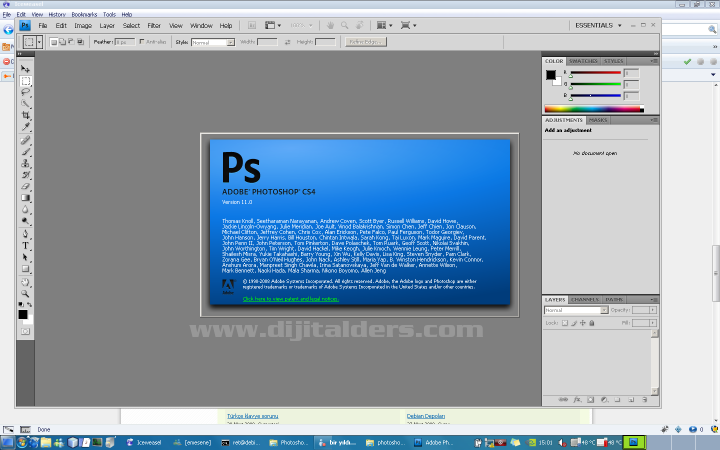This screenshot has height=450, width=720.
Task: Open the layer blend mode dropdown
Action: [576, 310]
